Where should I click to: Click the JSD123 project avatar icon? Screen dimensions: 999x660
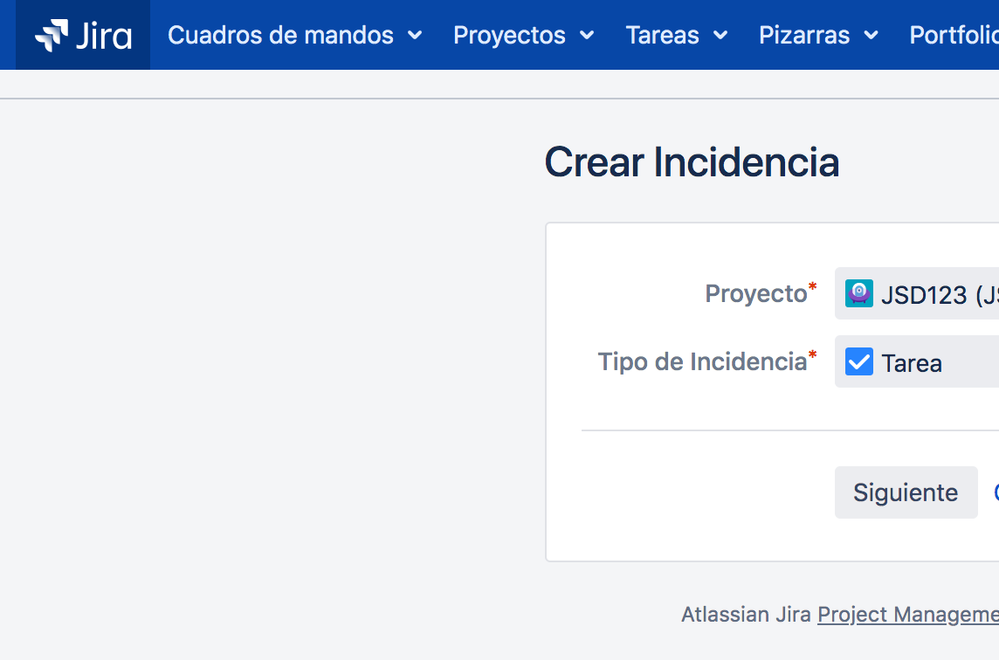859,294
